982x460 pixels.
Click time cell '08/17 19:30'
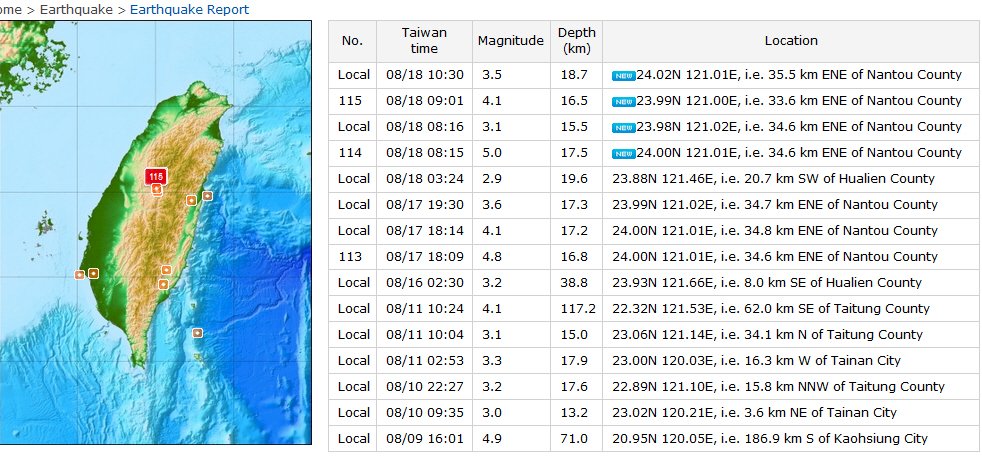tap(425, 205)
